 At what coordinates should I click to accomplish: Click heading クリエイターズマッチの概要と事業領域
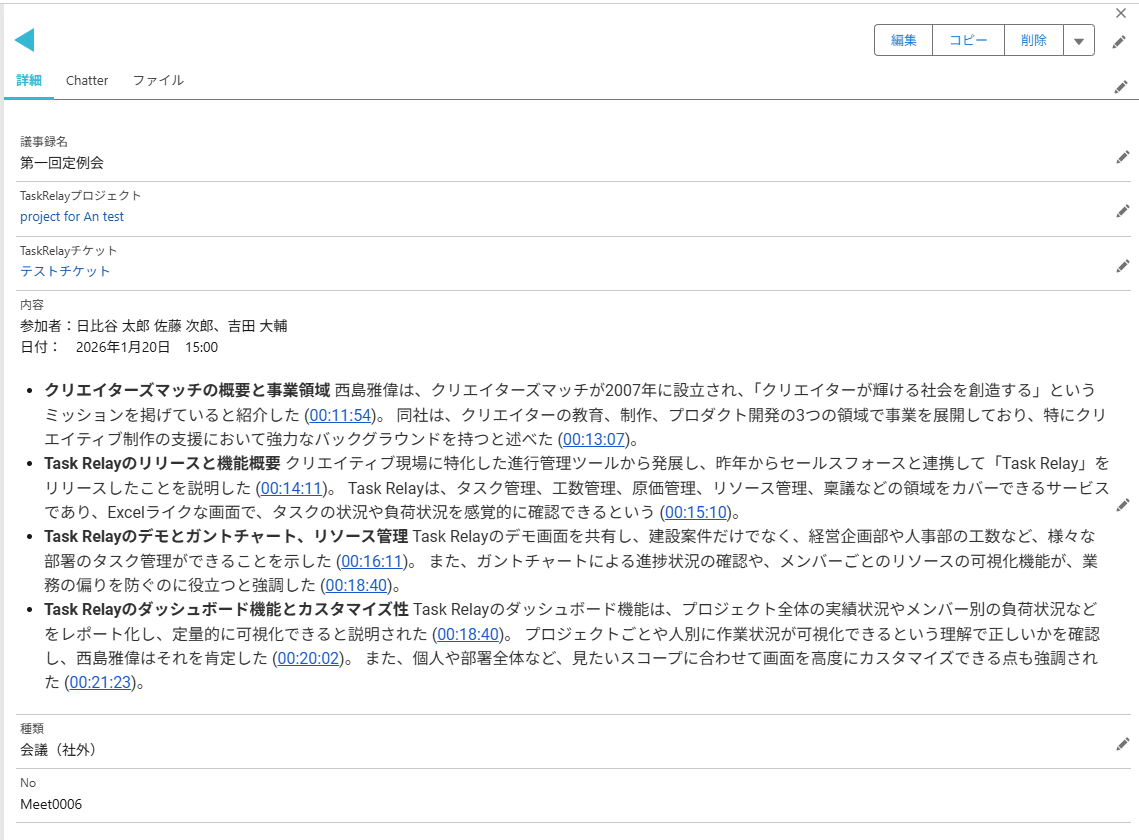(187, 390)
